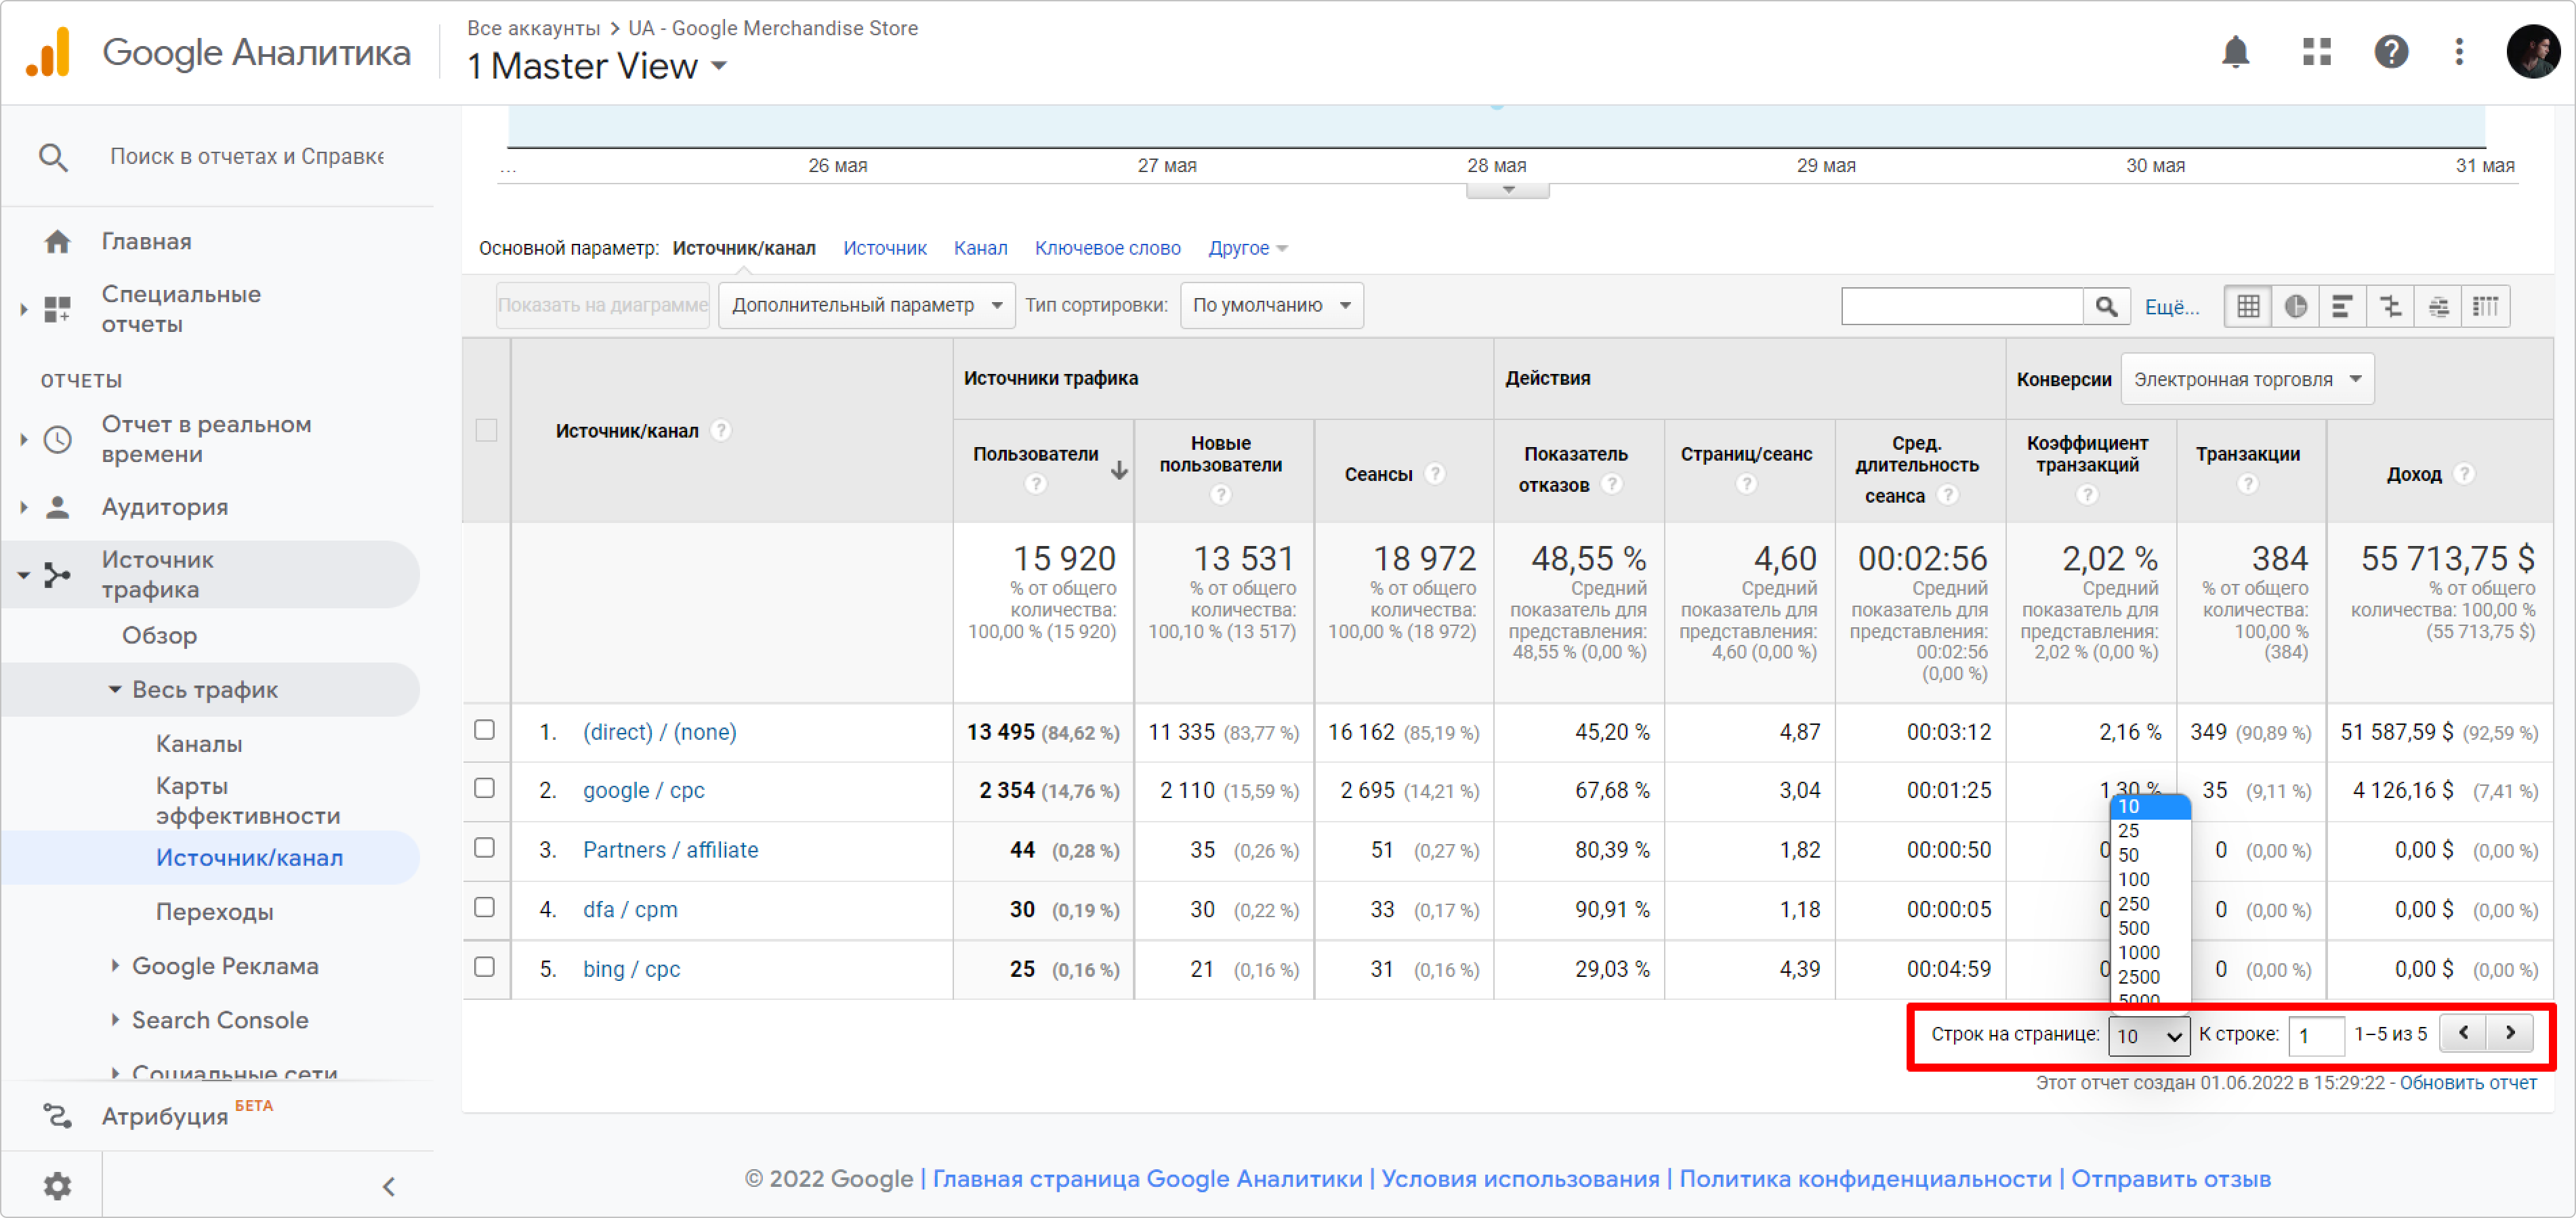Click the К строке row number field
Image resolution: width=2576 pixels, height=1218 pixels.
point(2315,1035)
